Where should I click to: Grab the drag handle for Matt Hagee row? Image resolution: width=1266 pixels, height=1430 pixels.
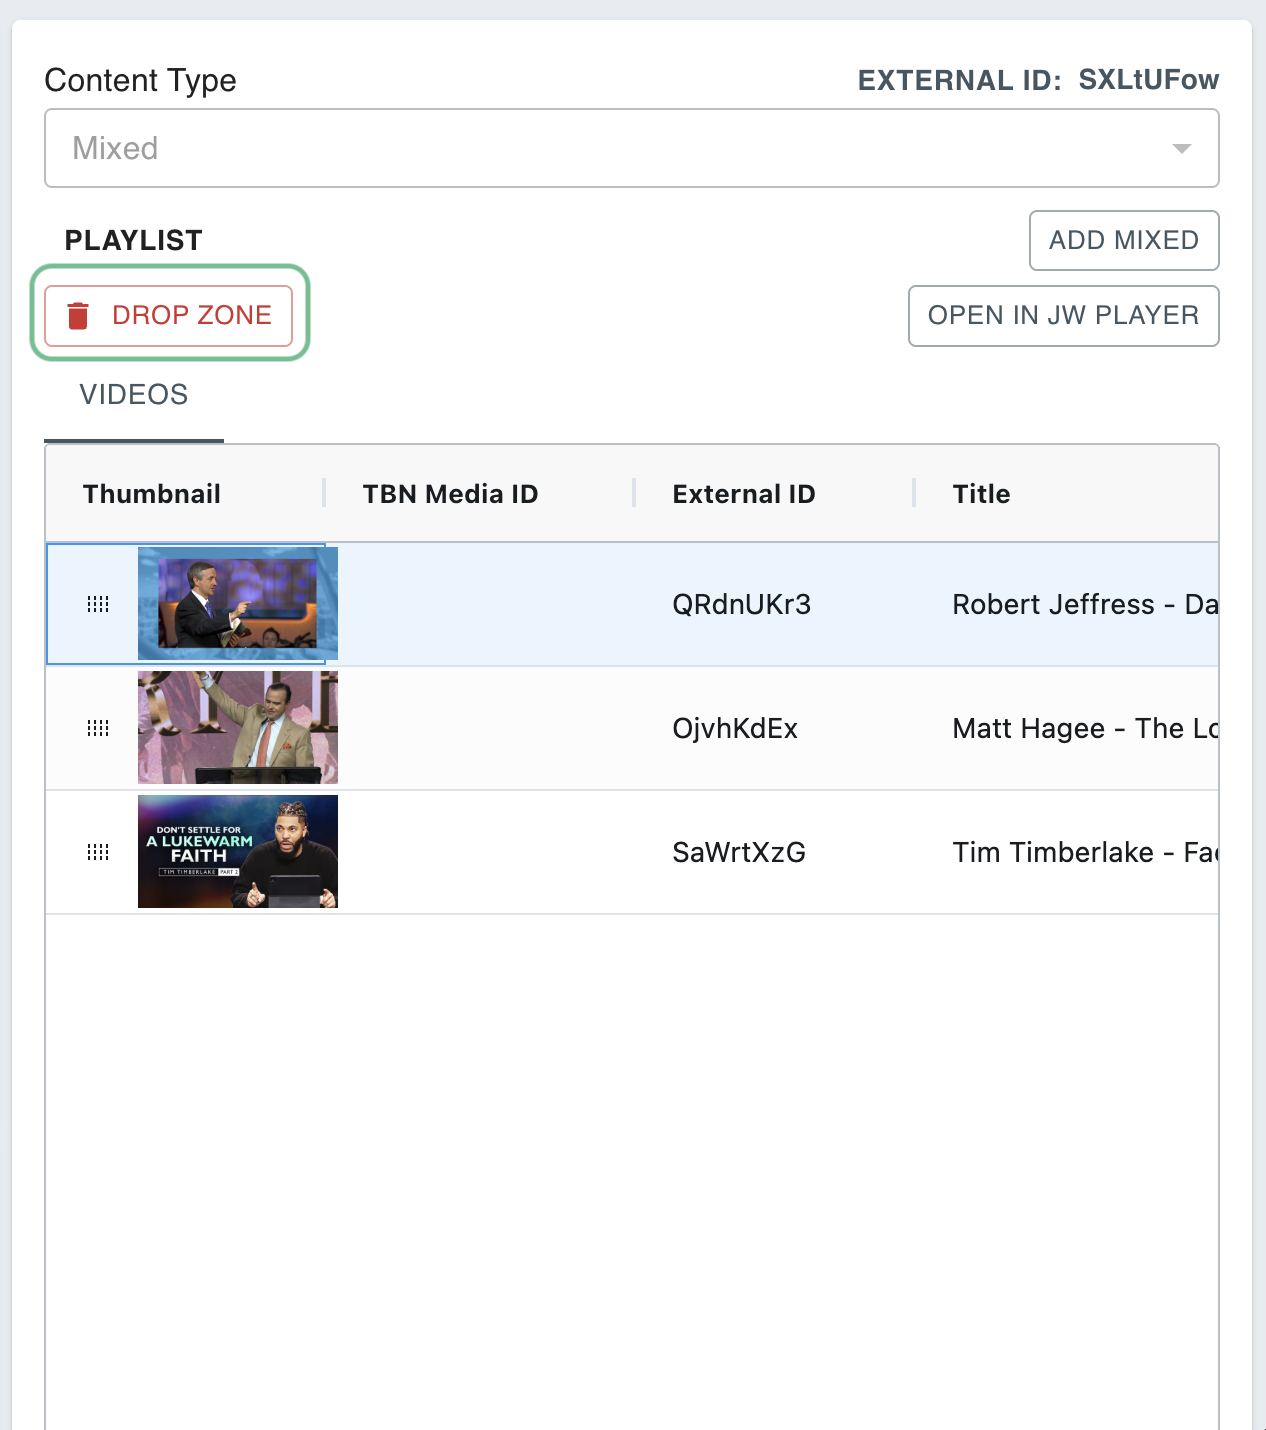click(x=98, y=728)
